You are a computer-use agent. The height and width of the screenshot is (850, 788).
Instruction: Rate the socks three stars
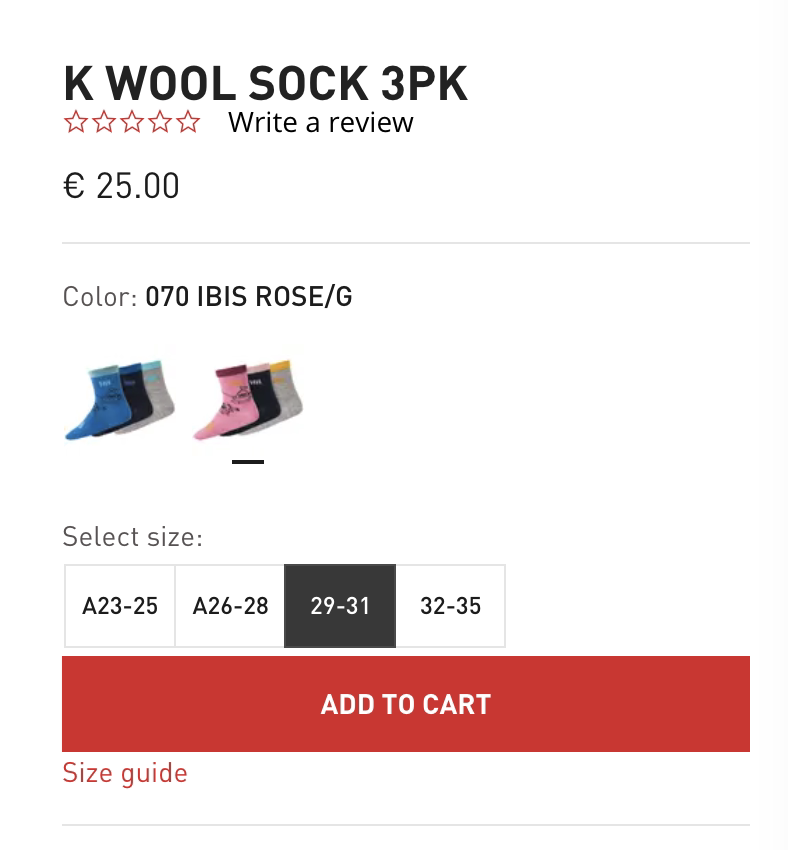click(131, 123)
